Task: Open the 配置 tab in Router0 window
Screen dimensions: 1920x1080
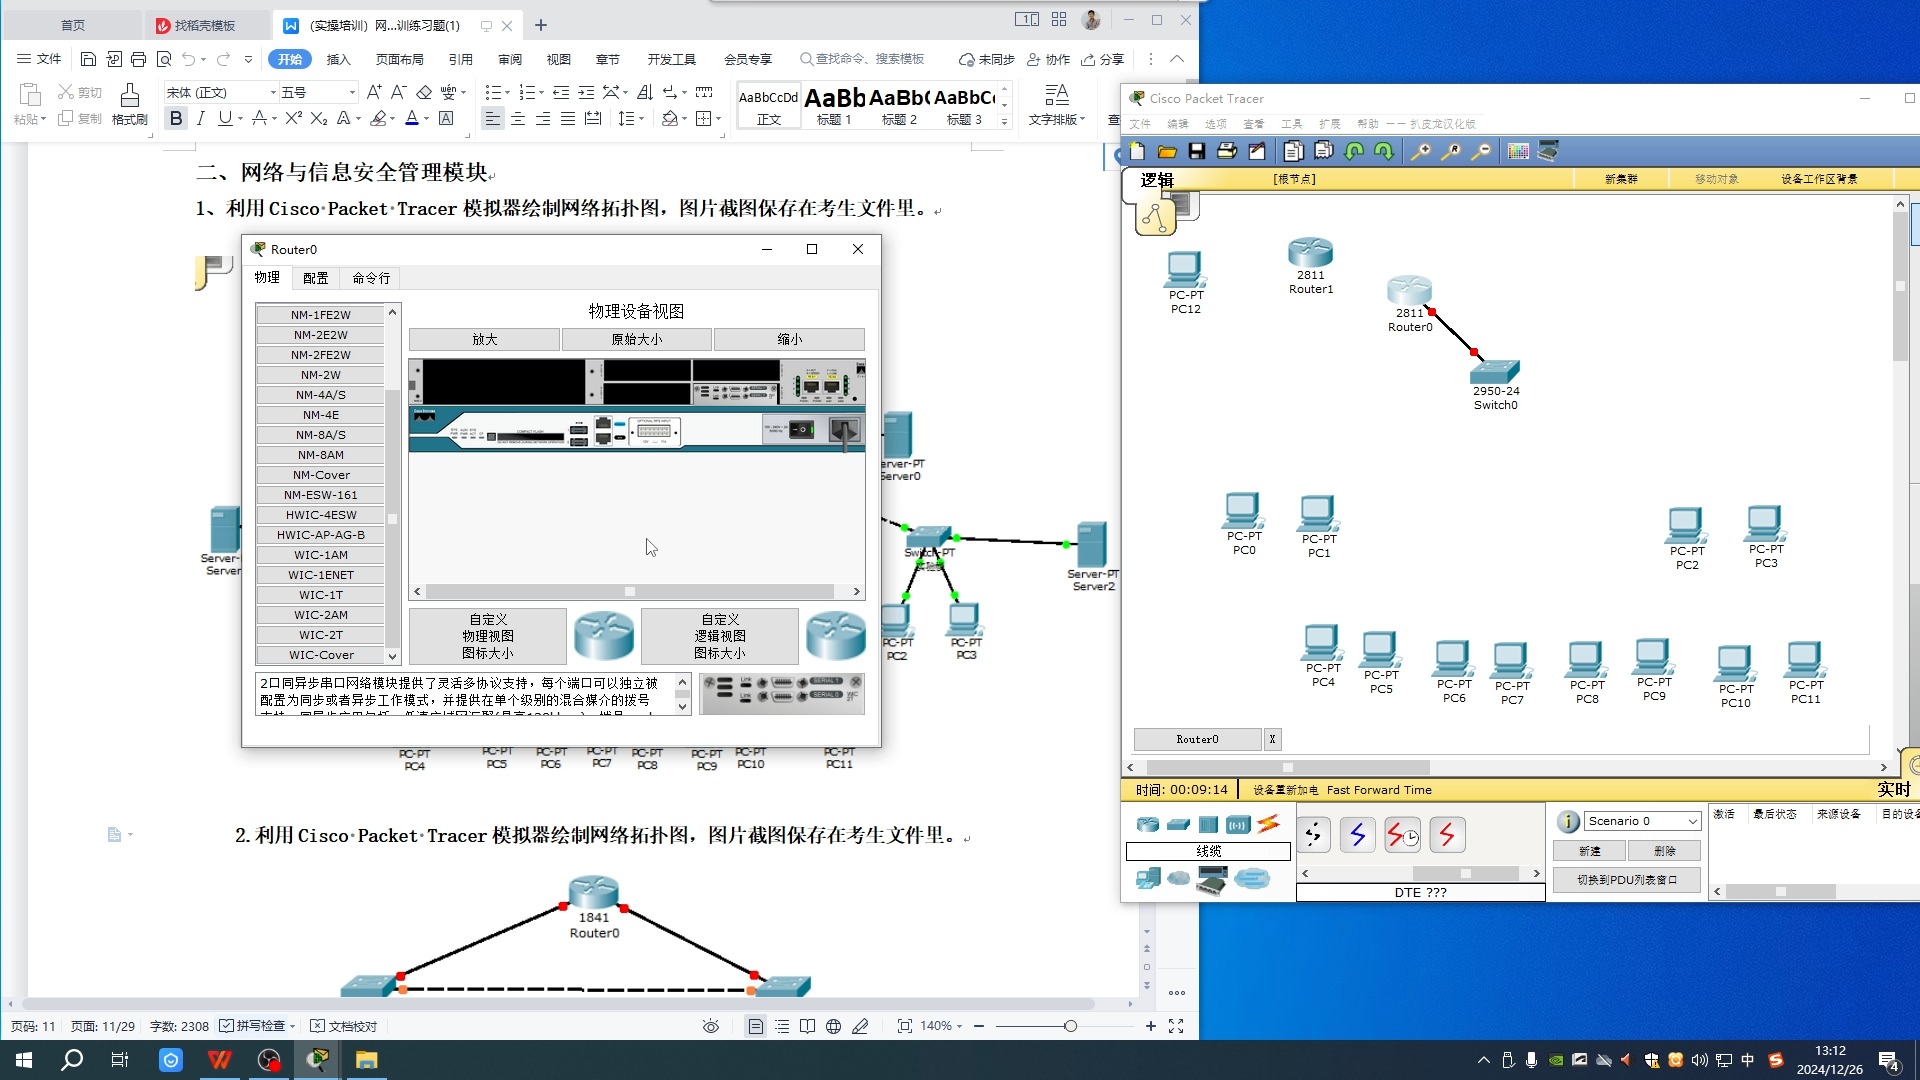Action: [316, 278]
